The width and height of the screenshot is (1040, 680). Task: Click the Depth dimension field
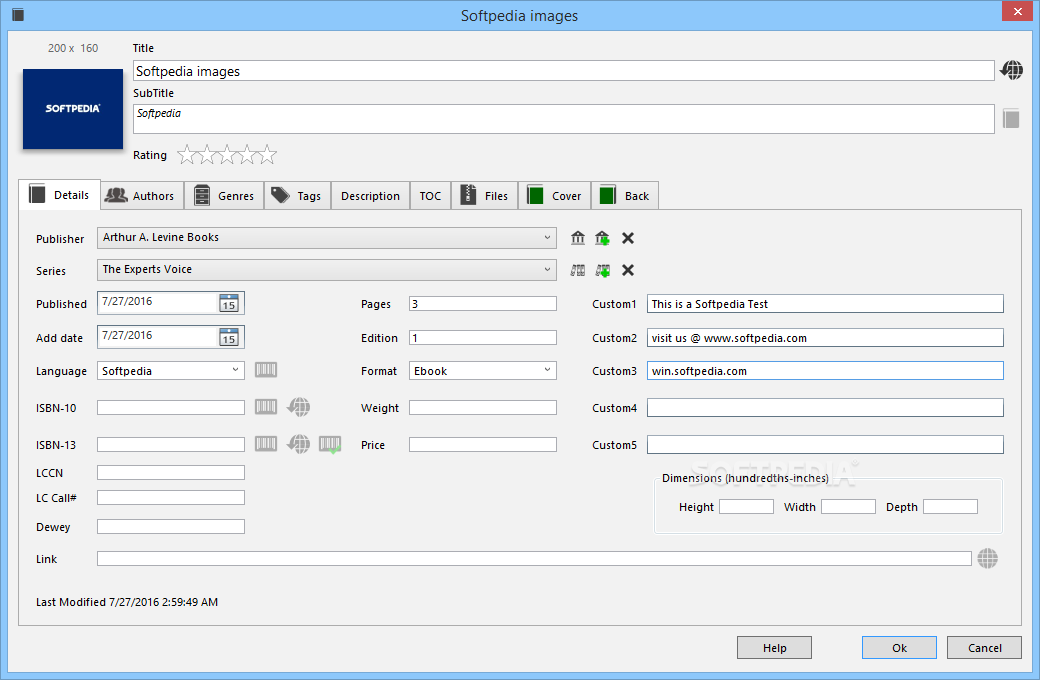tap(950, 507)
